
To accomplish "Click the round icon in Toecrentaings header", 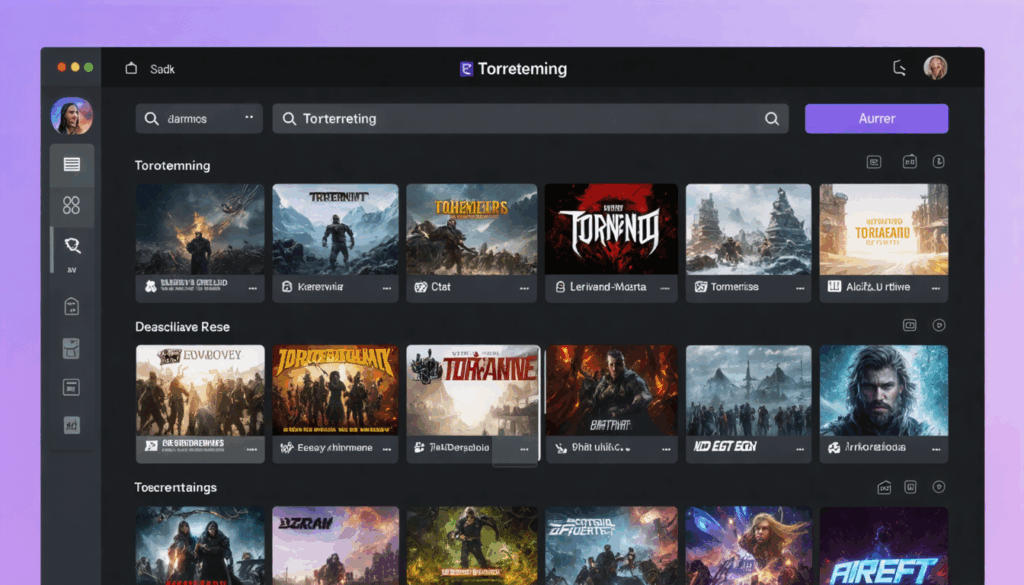I will (x=938, y=487).
